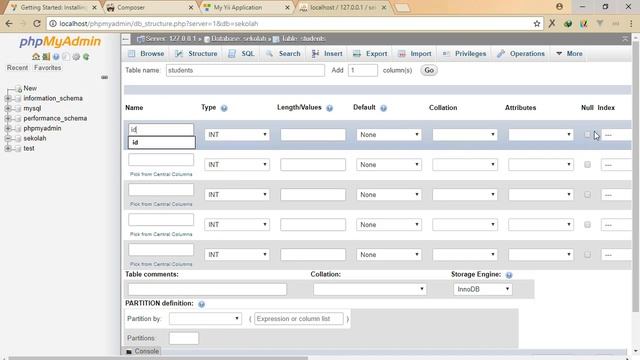This screenshot has height=360, width=640.
Task: Click Pick from Central Columns under second row
Action: (x=161, y=174)
